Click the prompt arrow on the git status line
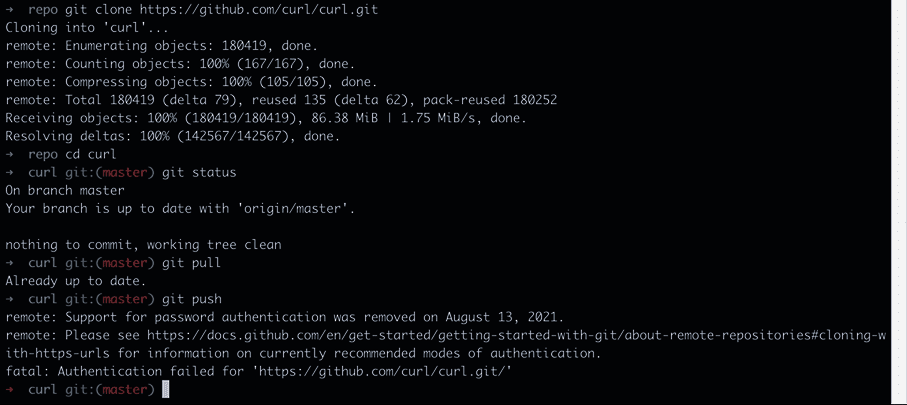907x405 pixels. point(9,172)
